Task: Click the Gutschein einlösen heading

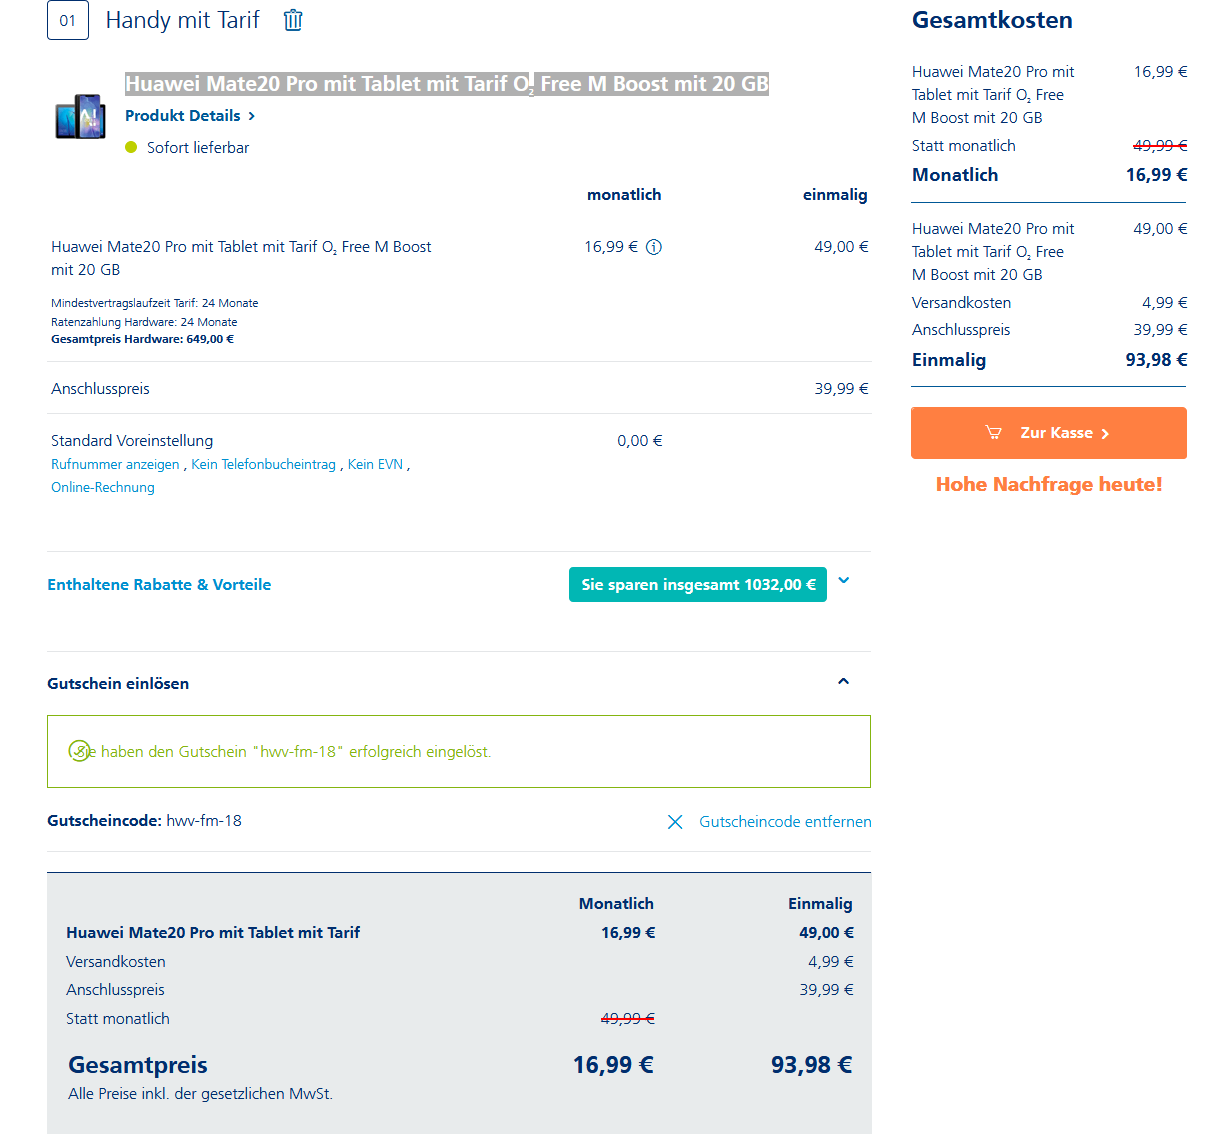Action: (x=118, y=684)
